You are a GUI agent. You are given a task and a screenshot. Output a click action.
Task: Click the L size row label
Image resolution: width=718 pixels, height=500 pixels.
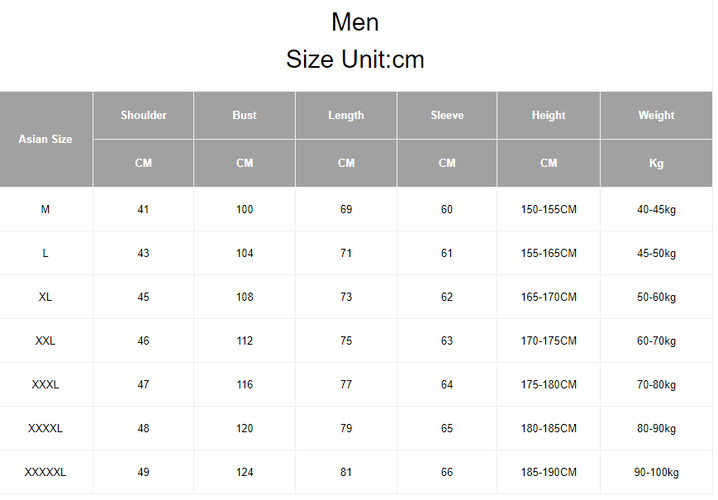[45, 253]
